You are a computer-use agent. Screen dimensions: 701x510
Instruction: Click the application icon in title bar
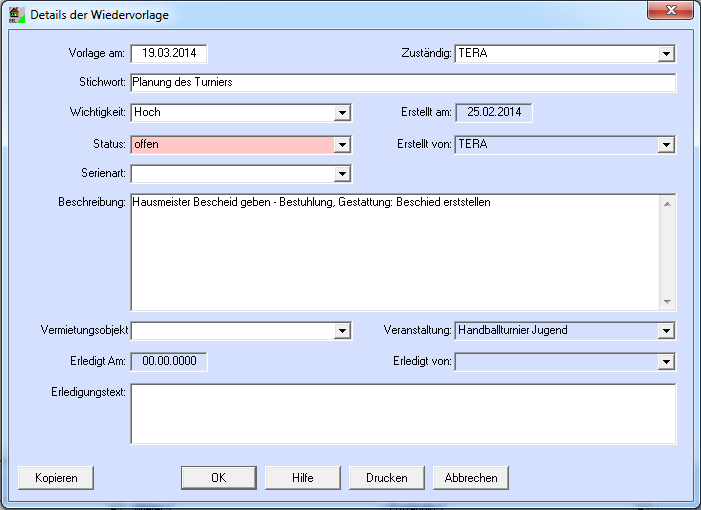[x=15, y=15]
